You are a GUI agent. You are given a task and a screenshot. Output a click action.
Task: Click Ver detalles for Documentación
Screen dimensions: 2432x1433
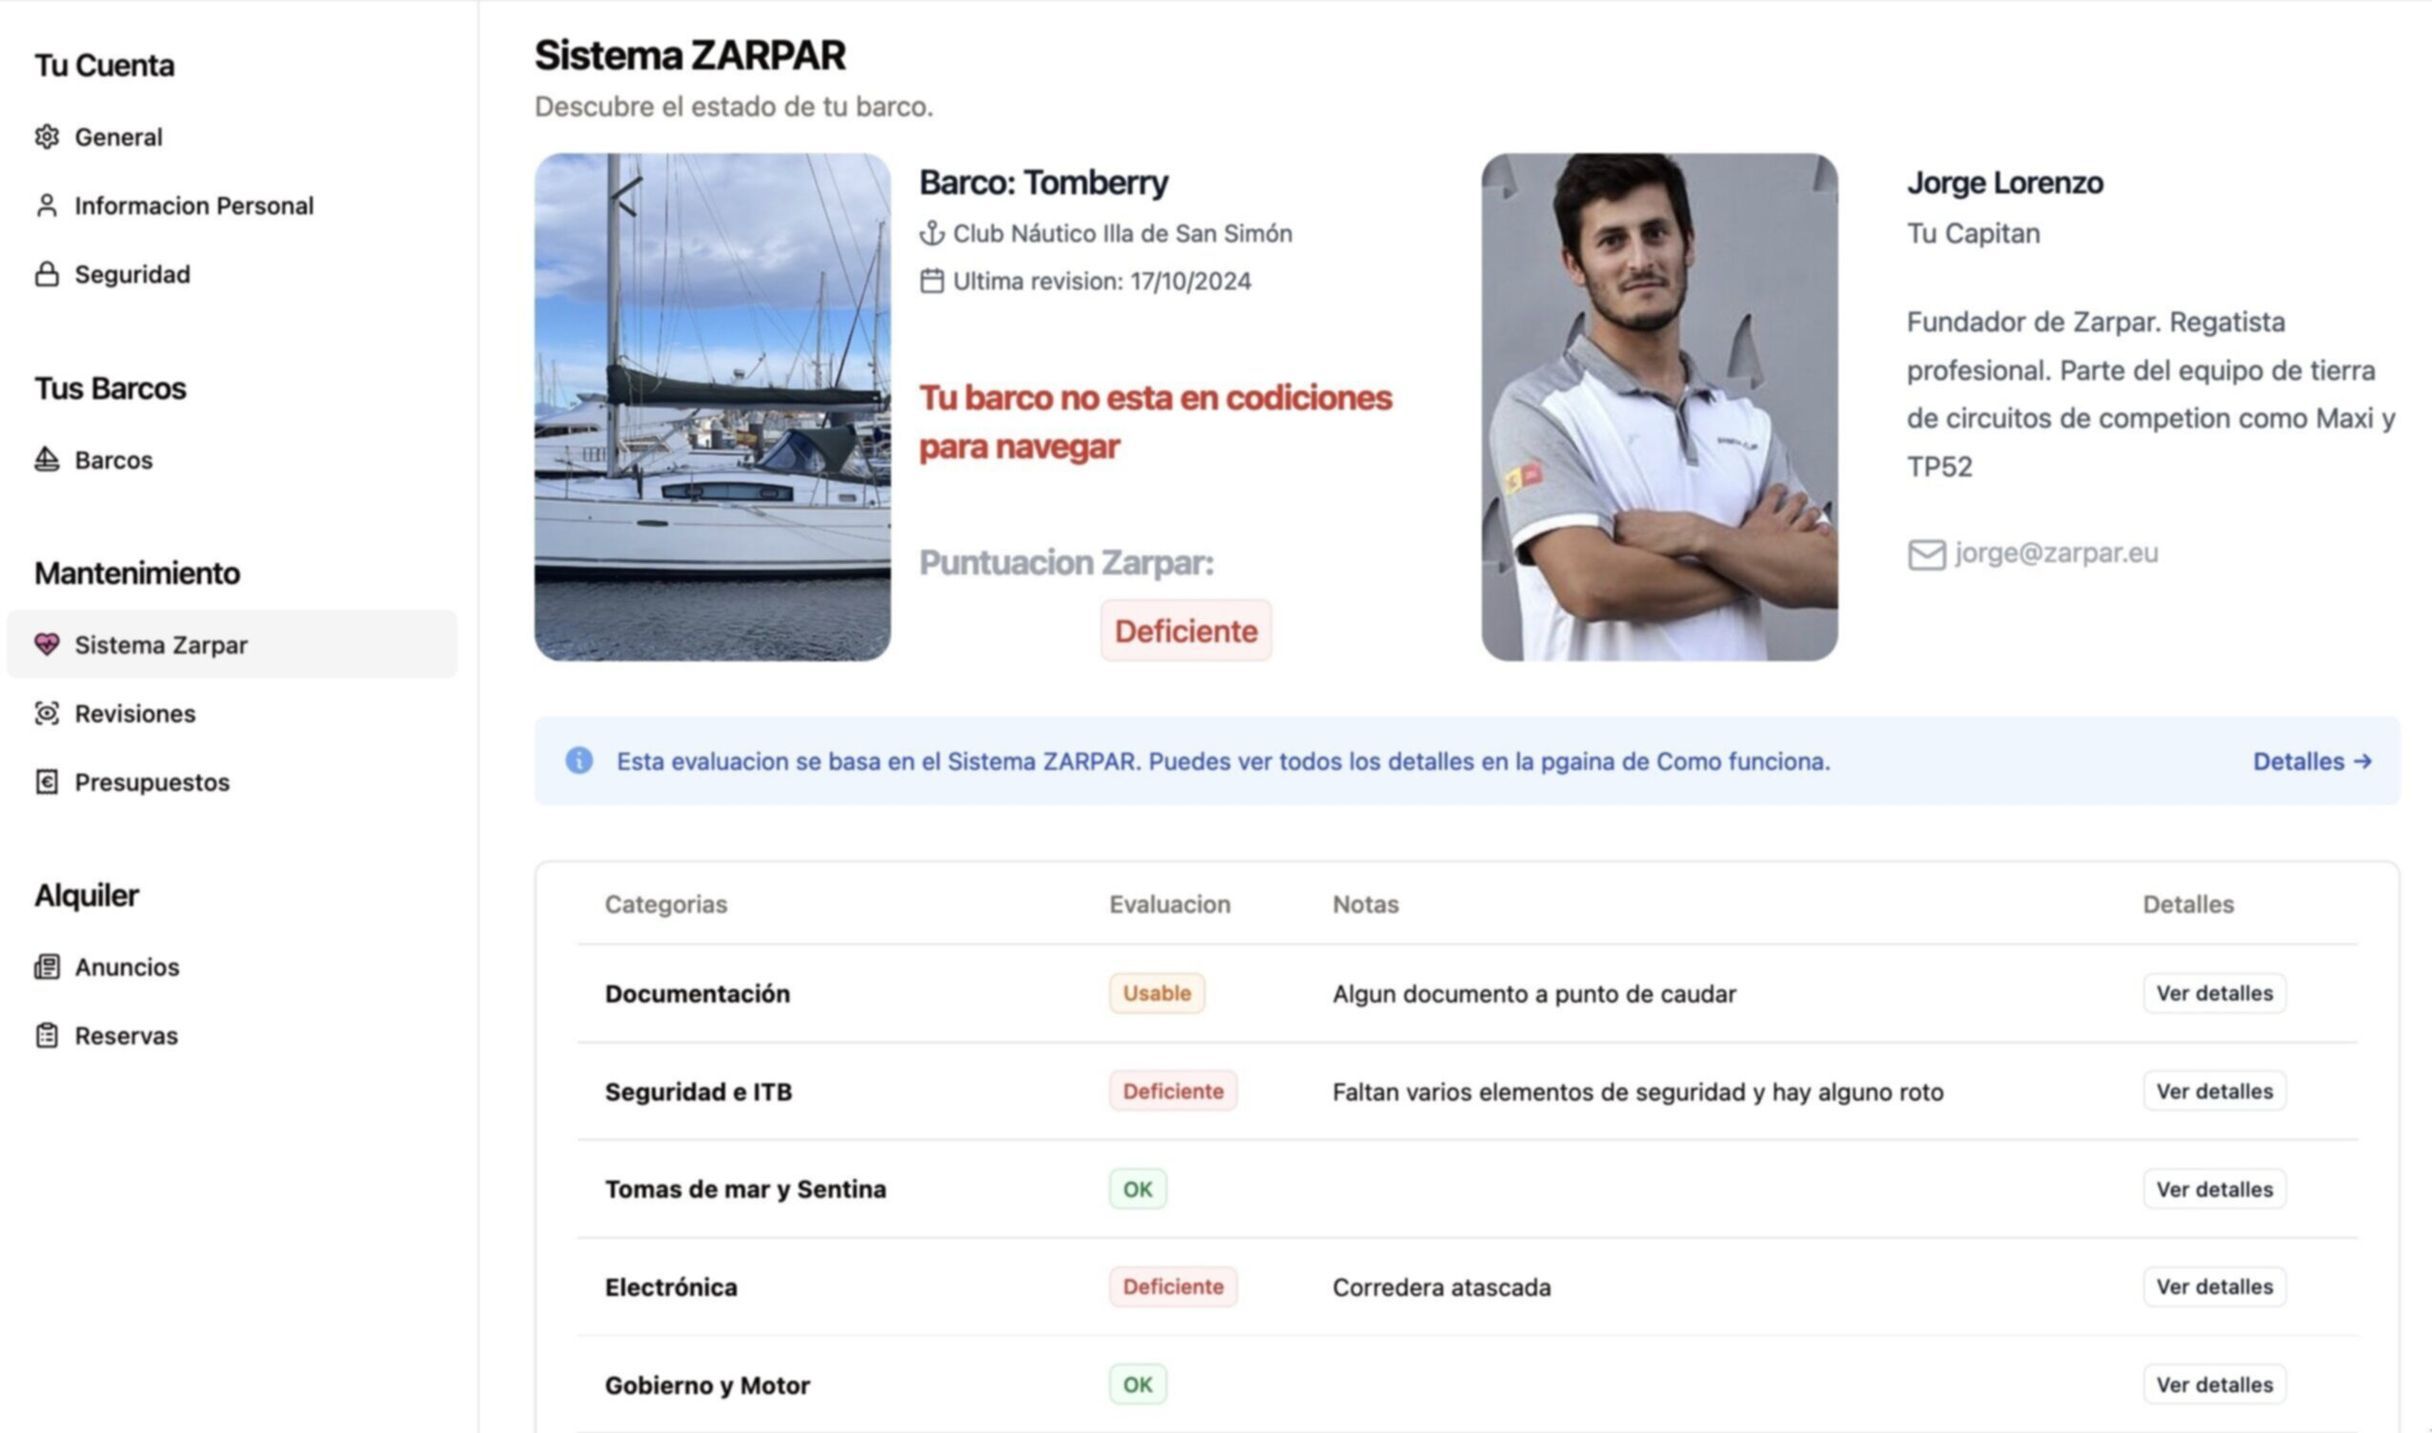click(x=2215, y=993)
